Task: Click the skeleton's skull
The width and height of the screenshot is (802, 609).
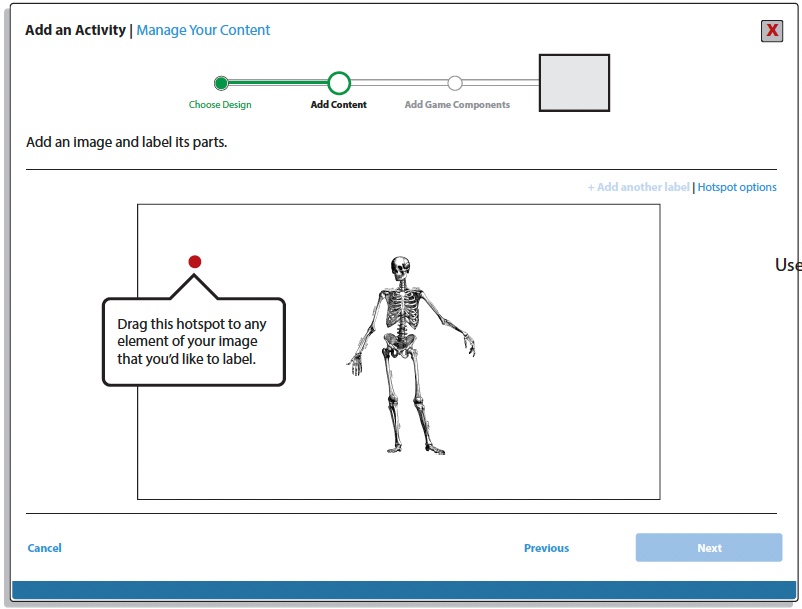Action: [400, 268]
